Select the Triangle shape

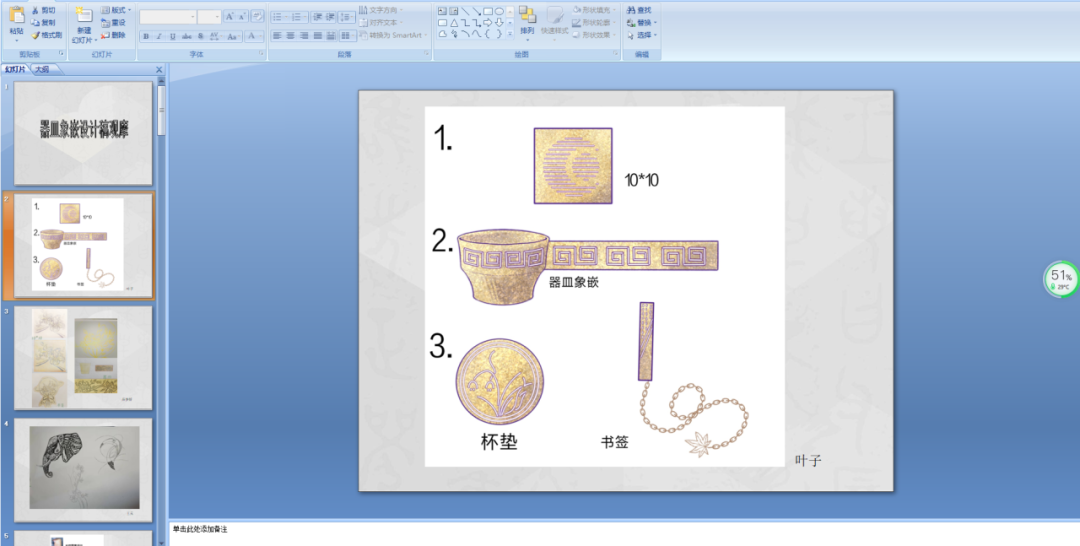[x=454, y=23]
